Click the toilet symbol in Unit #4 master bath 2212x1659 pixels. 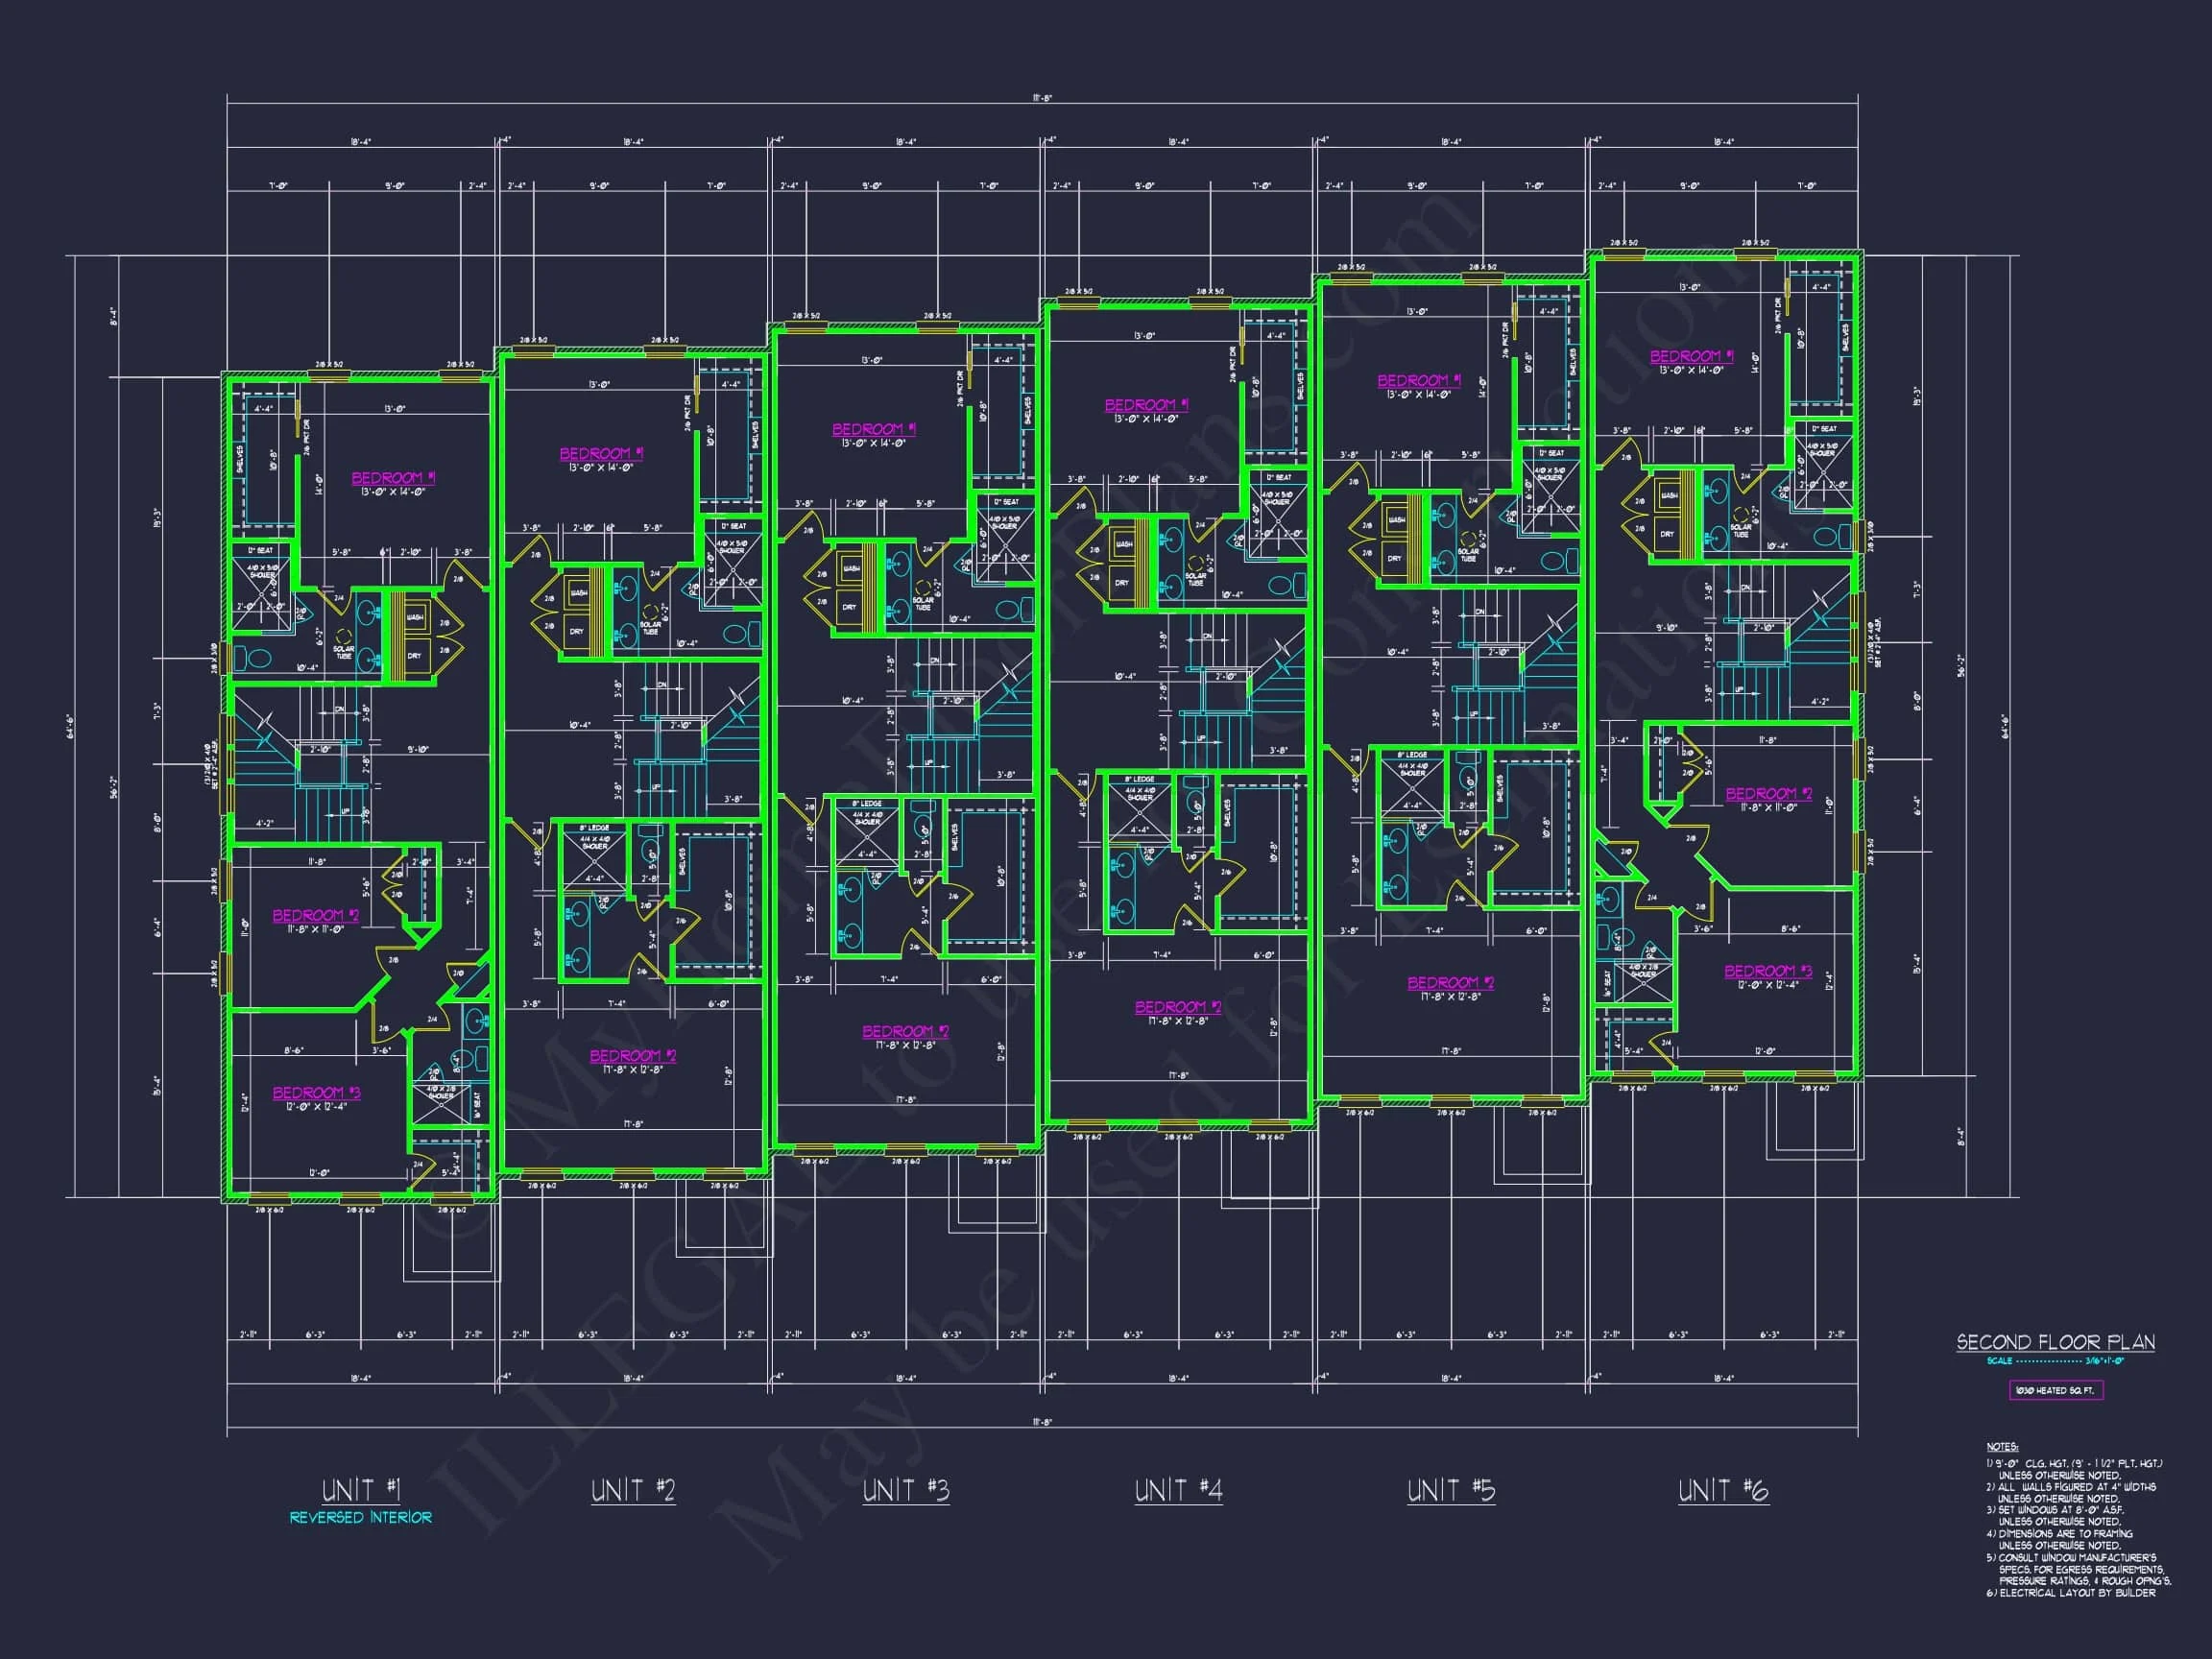pyautogui.click(x=1283, y=585)
